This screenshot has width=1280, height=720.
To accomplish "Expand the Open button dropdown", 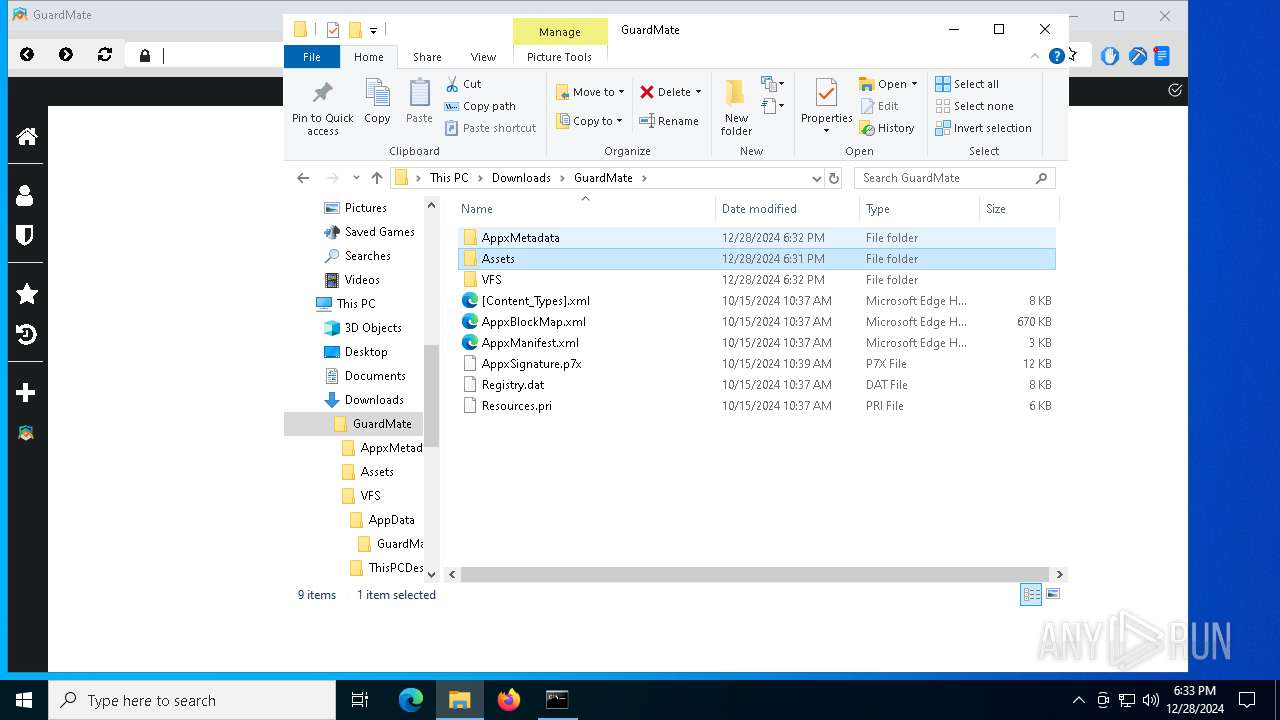I will pyautogui.click(x=914, y=84).
